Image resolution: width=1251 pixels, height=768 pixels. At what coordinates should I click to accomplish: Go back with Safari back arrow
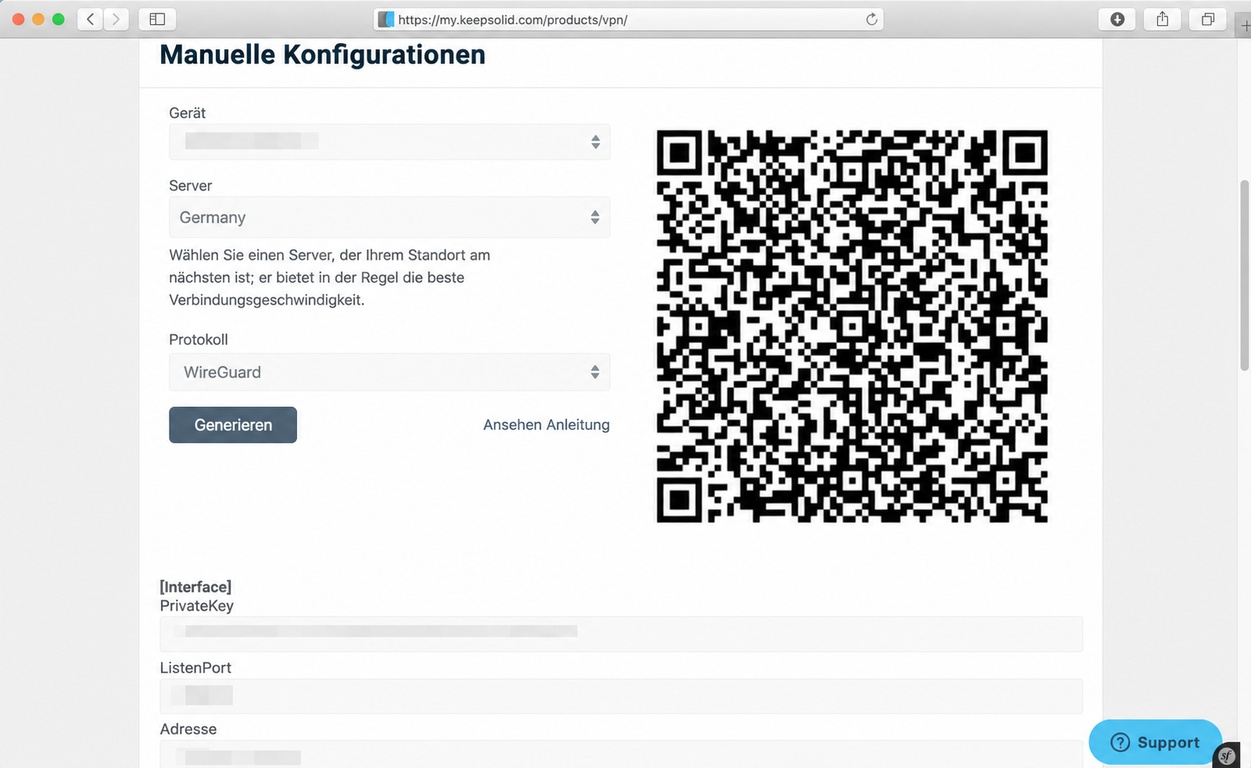(x=90, y=19)
